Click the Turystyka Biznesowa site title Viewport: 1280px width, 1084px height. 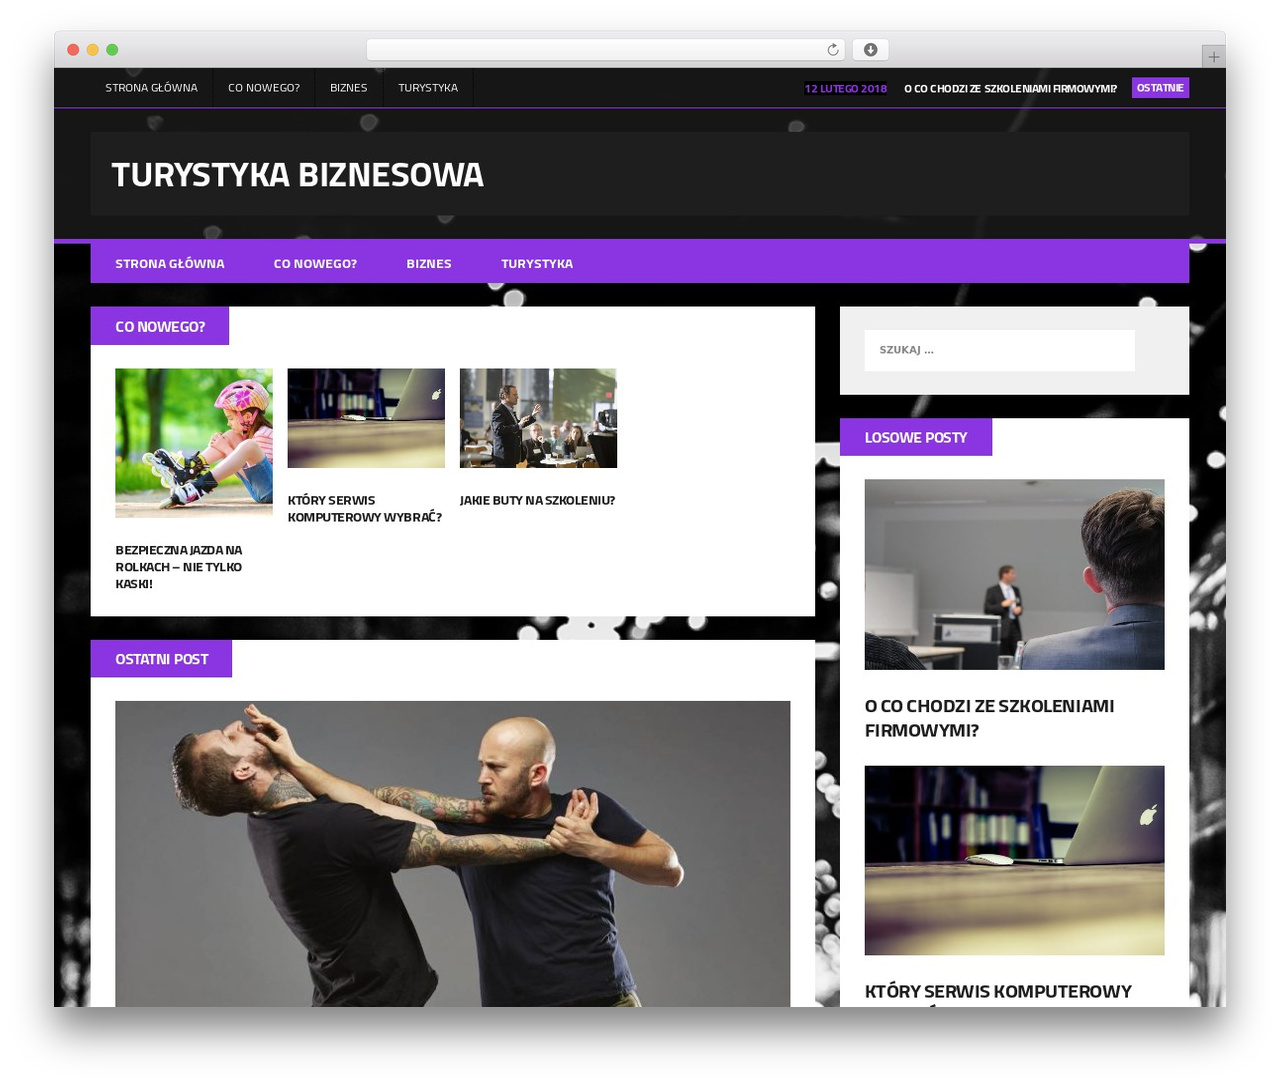298,175
